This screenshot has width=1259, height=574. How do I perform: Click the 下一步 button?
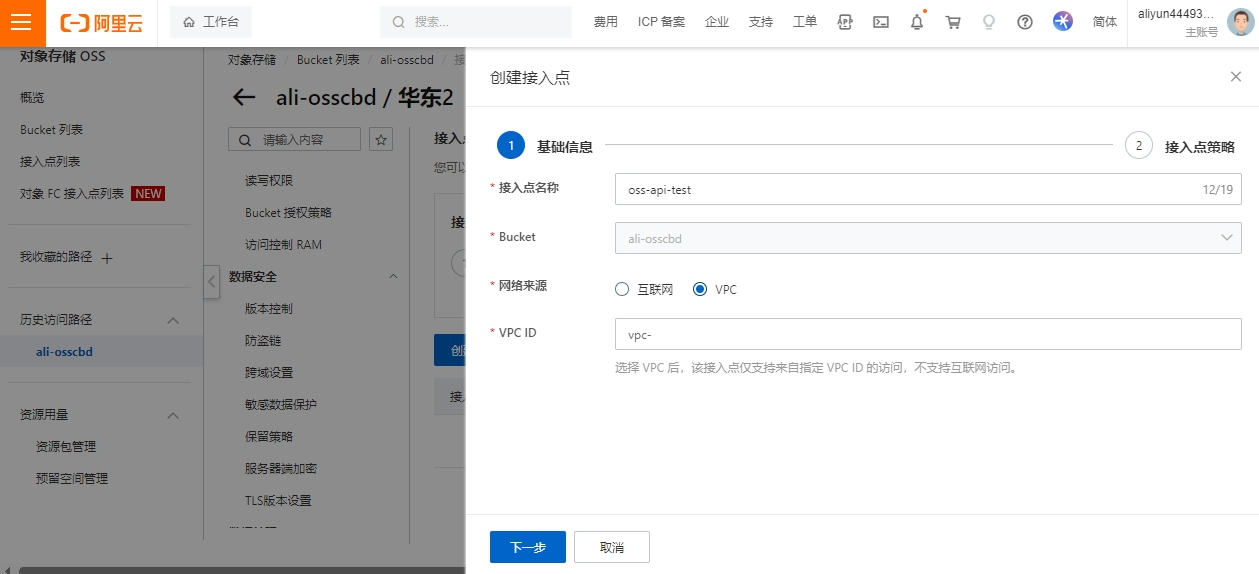[x=527, y=547]
